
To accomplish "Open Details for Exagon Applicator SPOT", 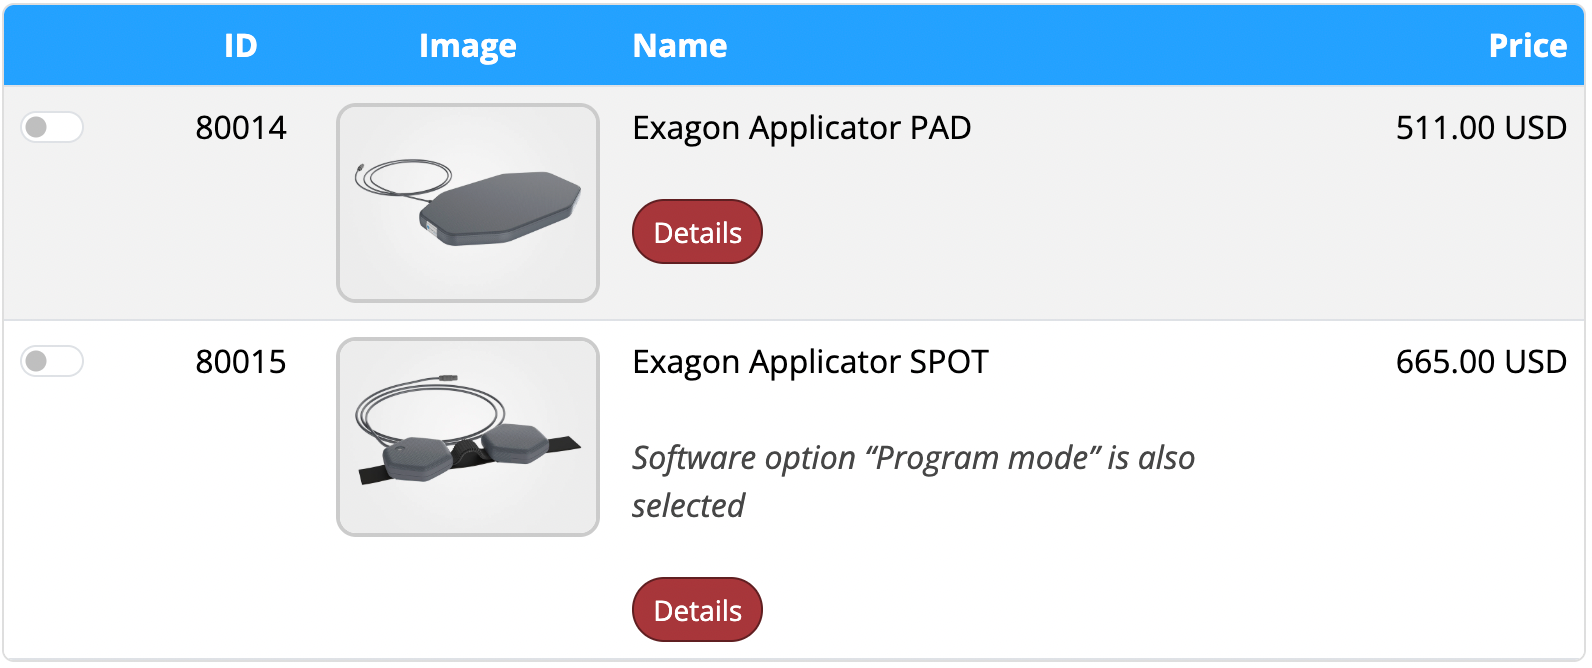I will click(696, 609).
